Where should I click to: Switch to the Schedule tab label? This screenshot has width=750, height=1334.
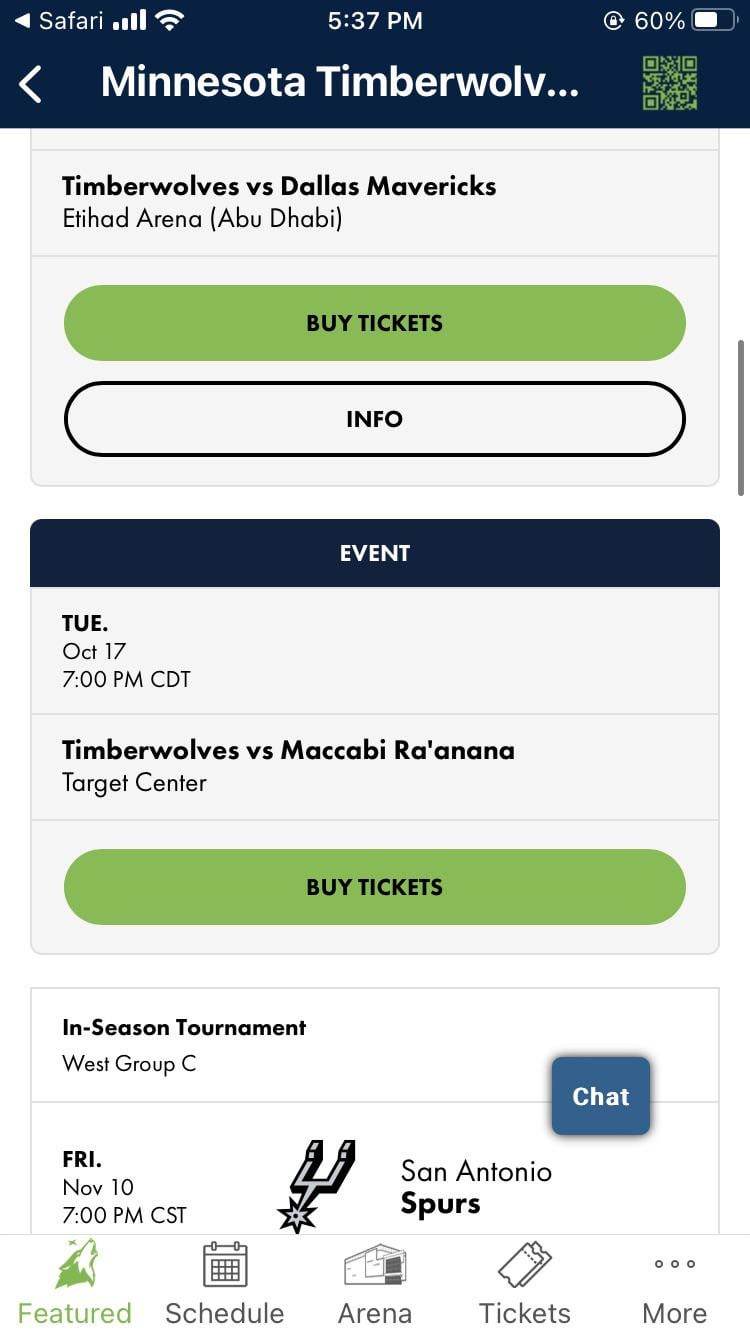click(225, 1312)
